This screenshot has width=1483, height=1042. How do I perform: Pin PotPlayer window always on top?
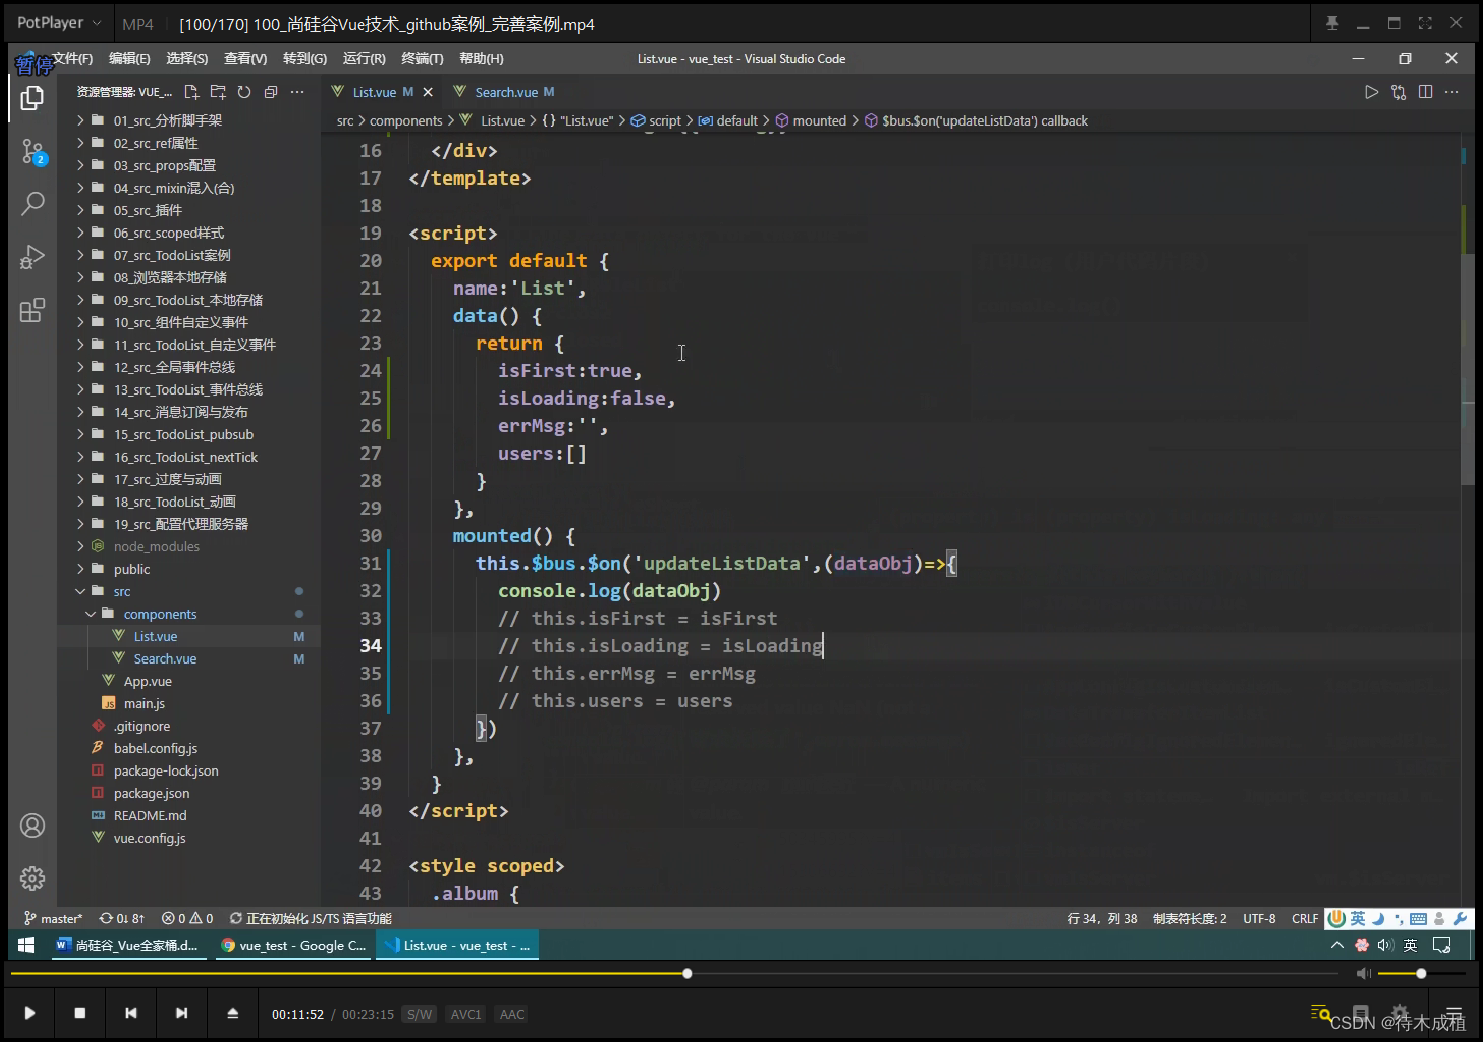click(1332, 23)
